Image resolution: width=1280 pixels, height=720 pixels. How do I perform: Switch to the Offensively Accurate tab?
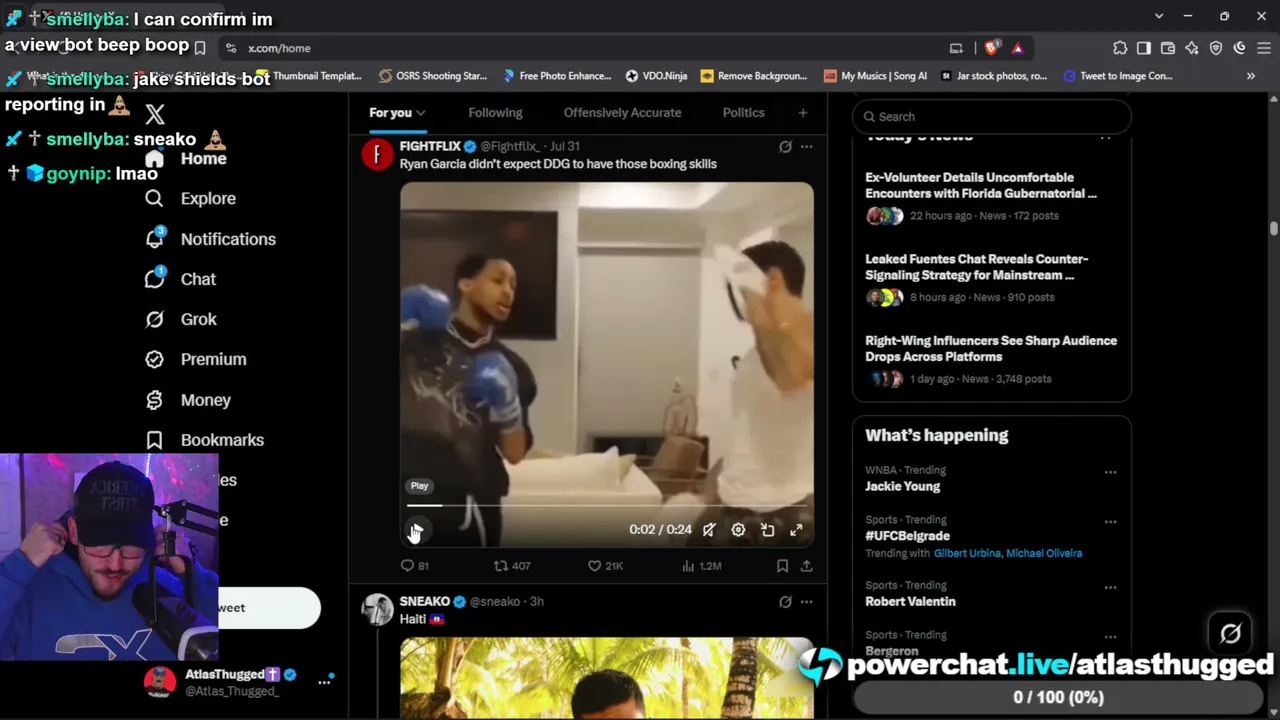click(x=622, y=113)
